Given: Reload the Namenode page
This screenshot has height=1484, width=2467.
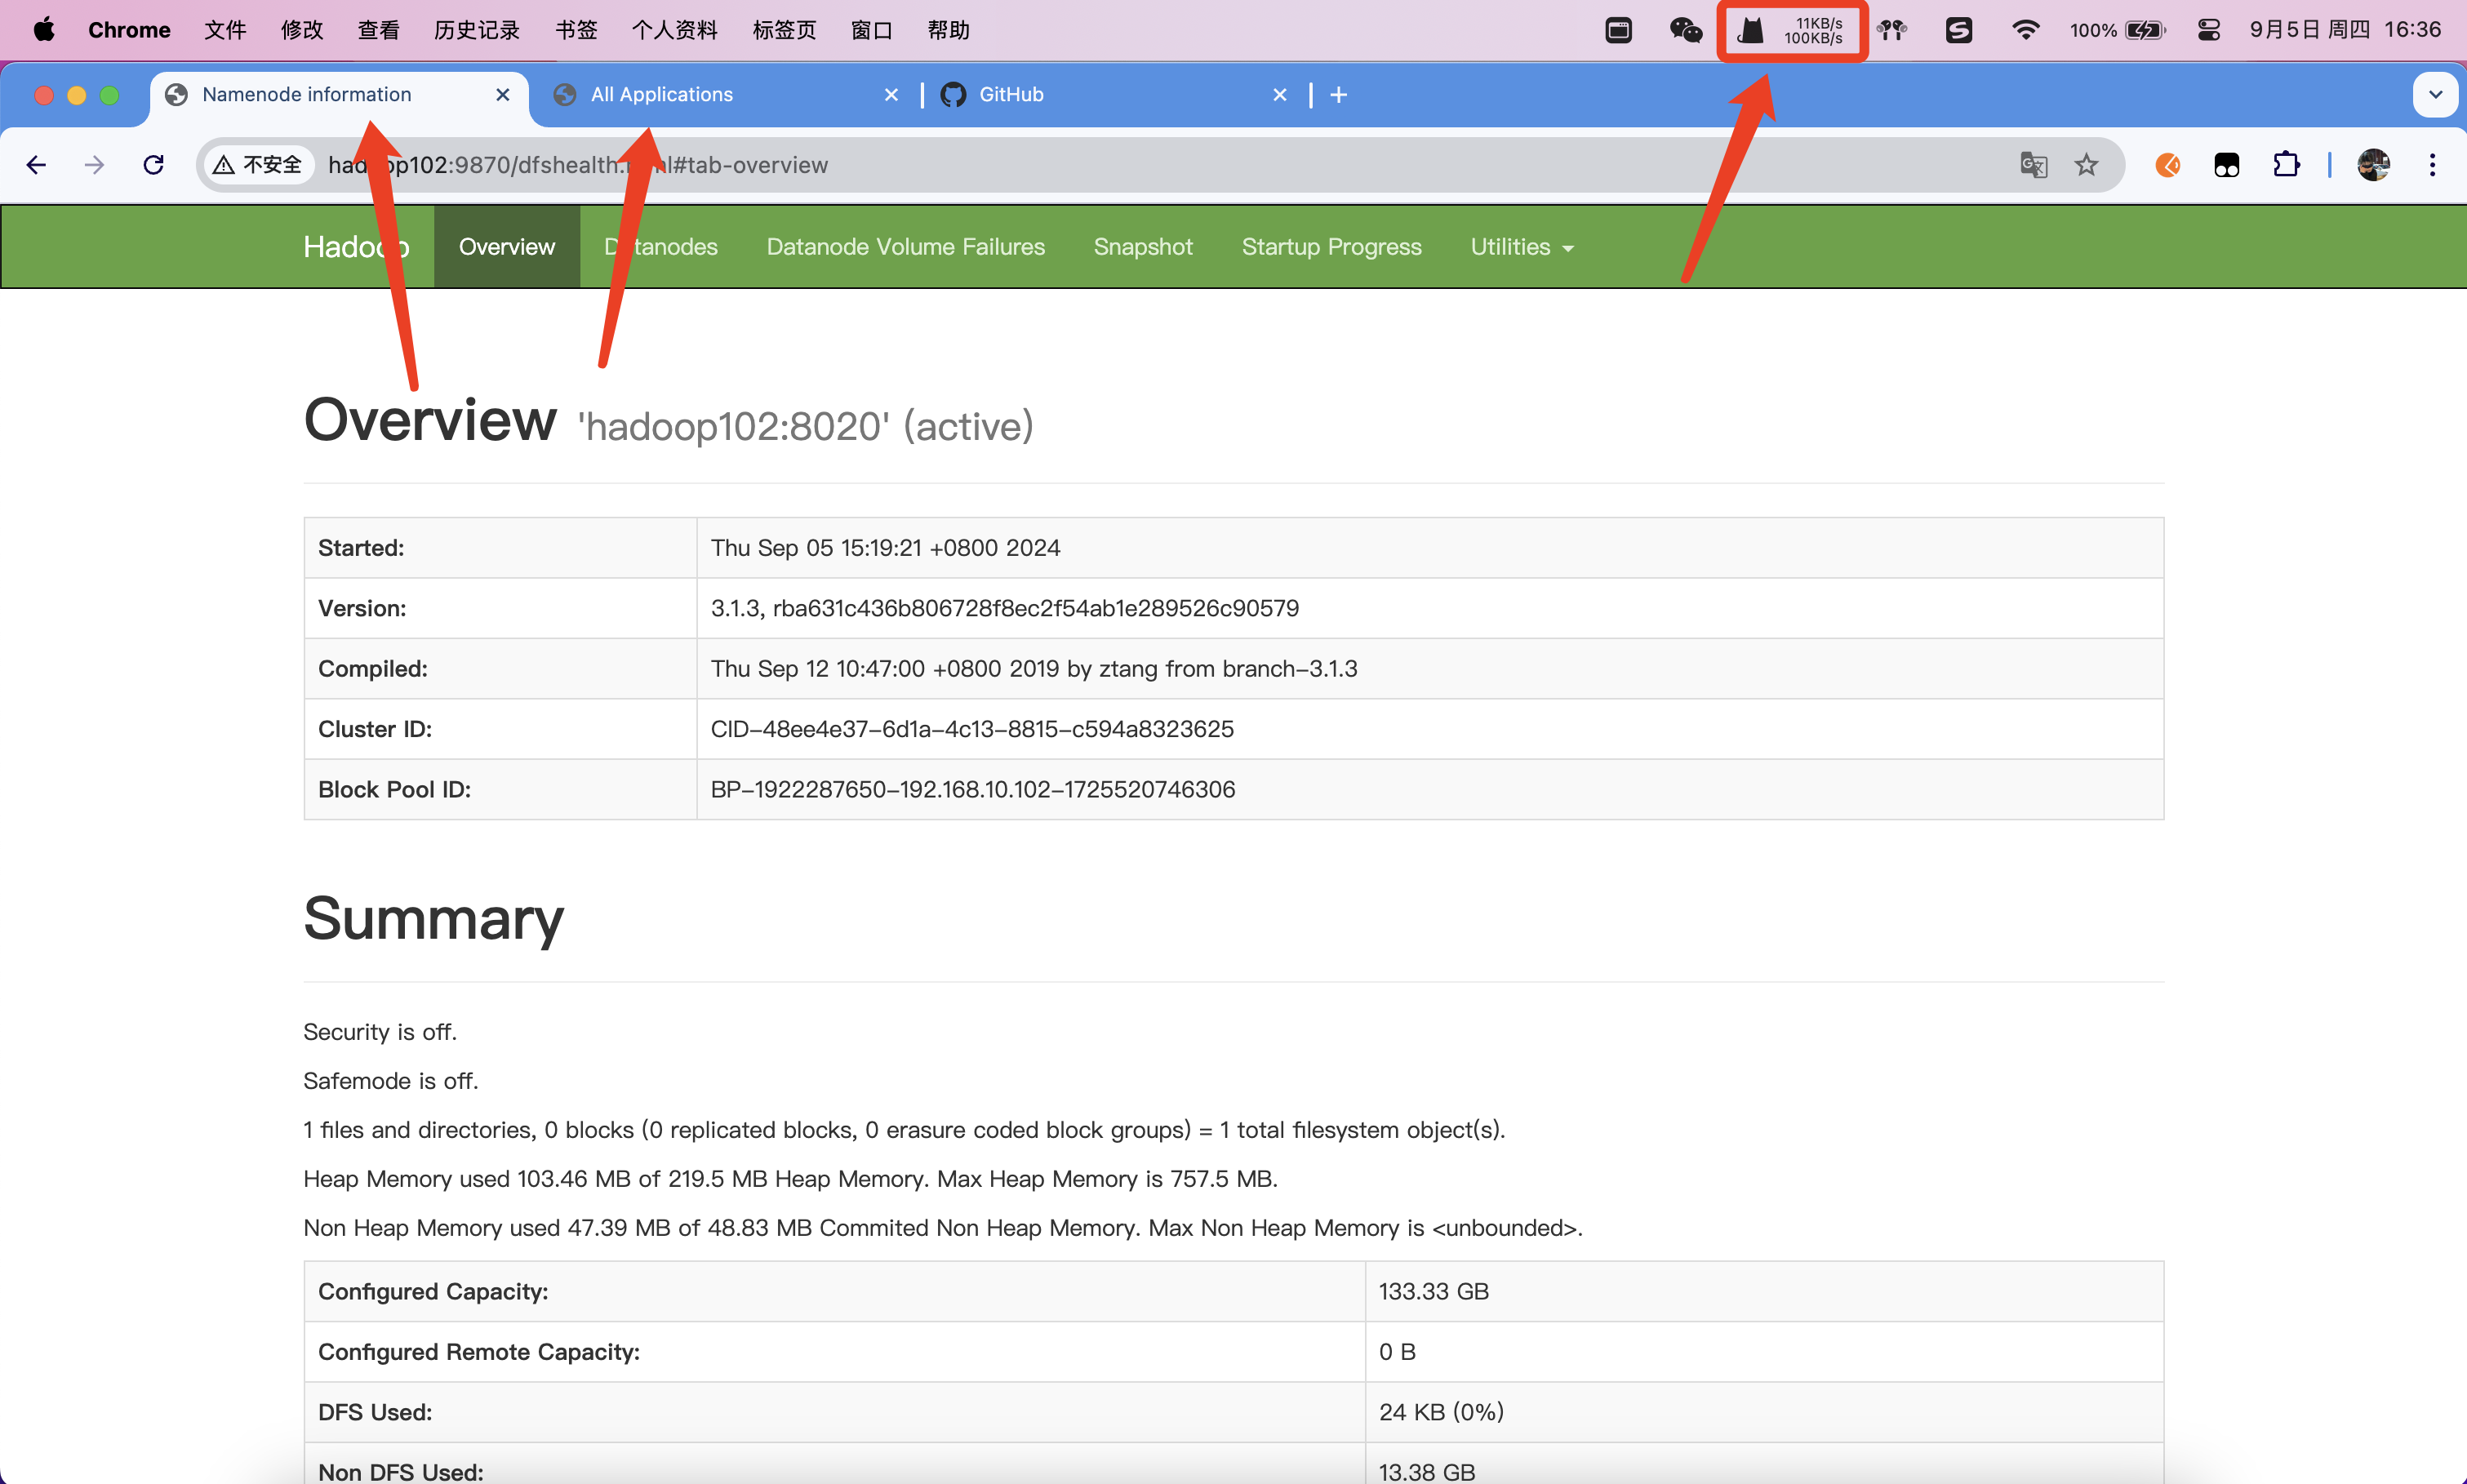Looking at the screenshot, I should (x=153, y=165).
